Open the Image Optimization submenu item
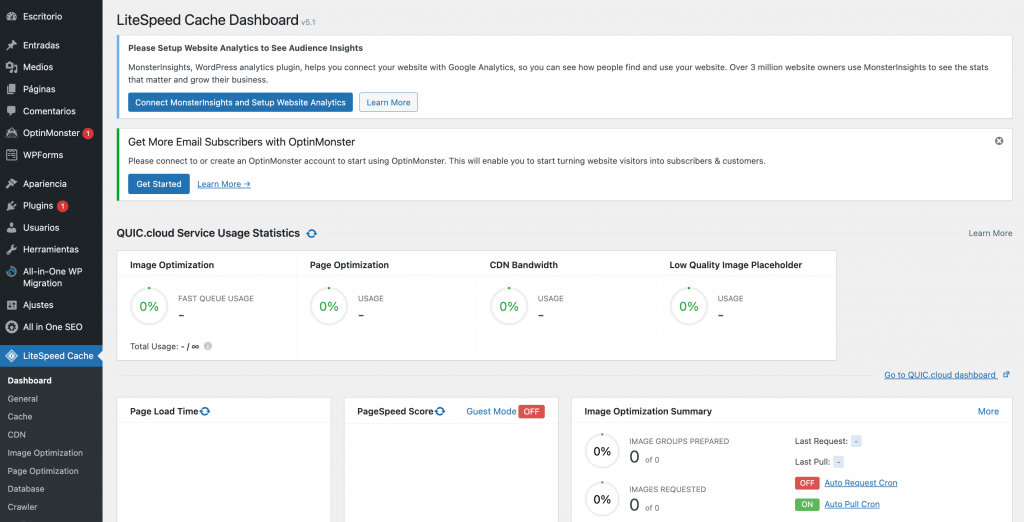This screenshot has width=1024, height=522. [x=44, y=453]
